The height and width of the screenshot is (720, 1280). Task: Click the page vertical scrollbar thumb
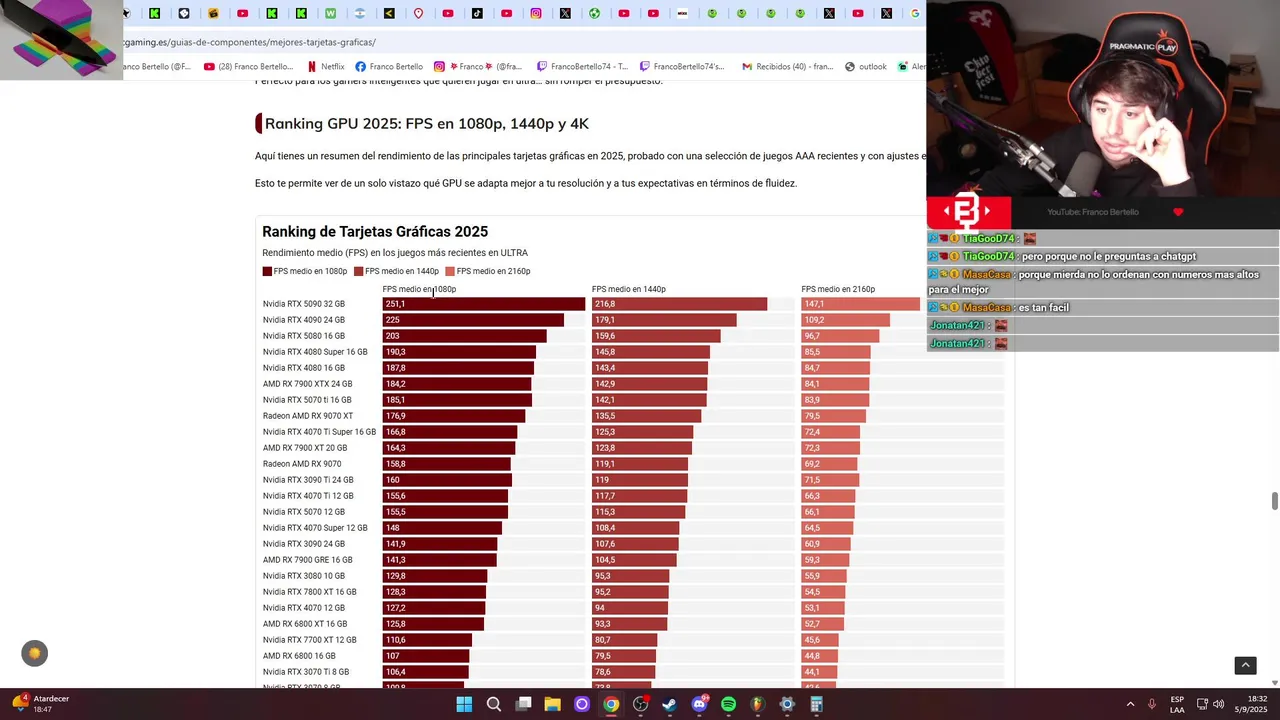[x=1274, y=501]
